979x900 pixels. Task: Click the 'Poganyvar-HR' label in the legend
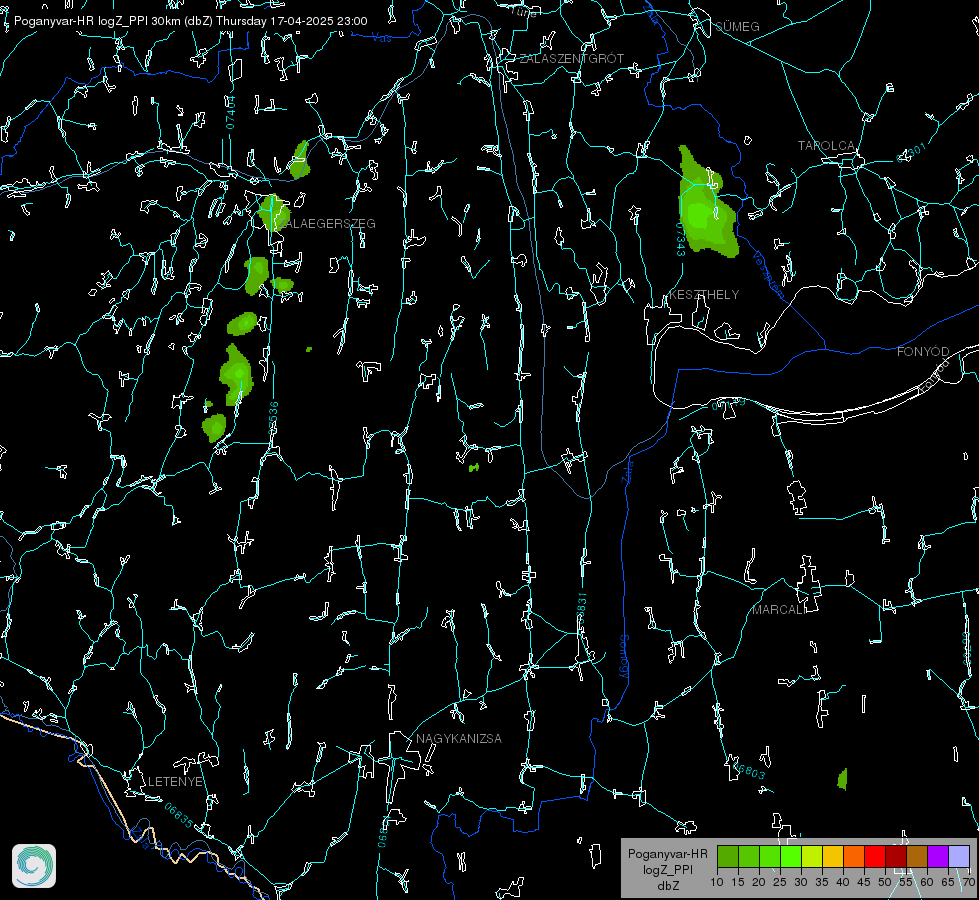click(x=667, y=854)
